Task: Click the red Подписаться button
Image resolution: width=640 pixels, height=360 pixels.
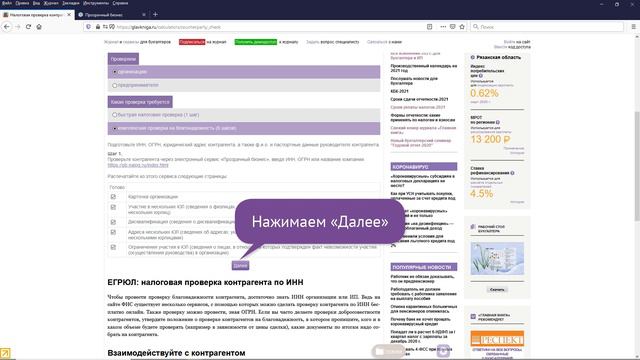Action: (x=192, y=42)
